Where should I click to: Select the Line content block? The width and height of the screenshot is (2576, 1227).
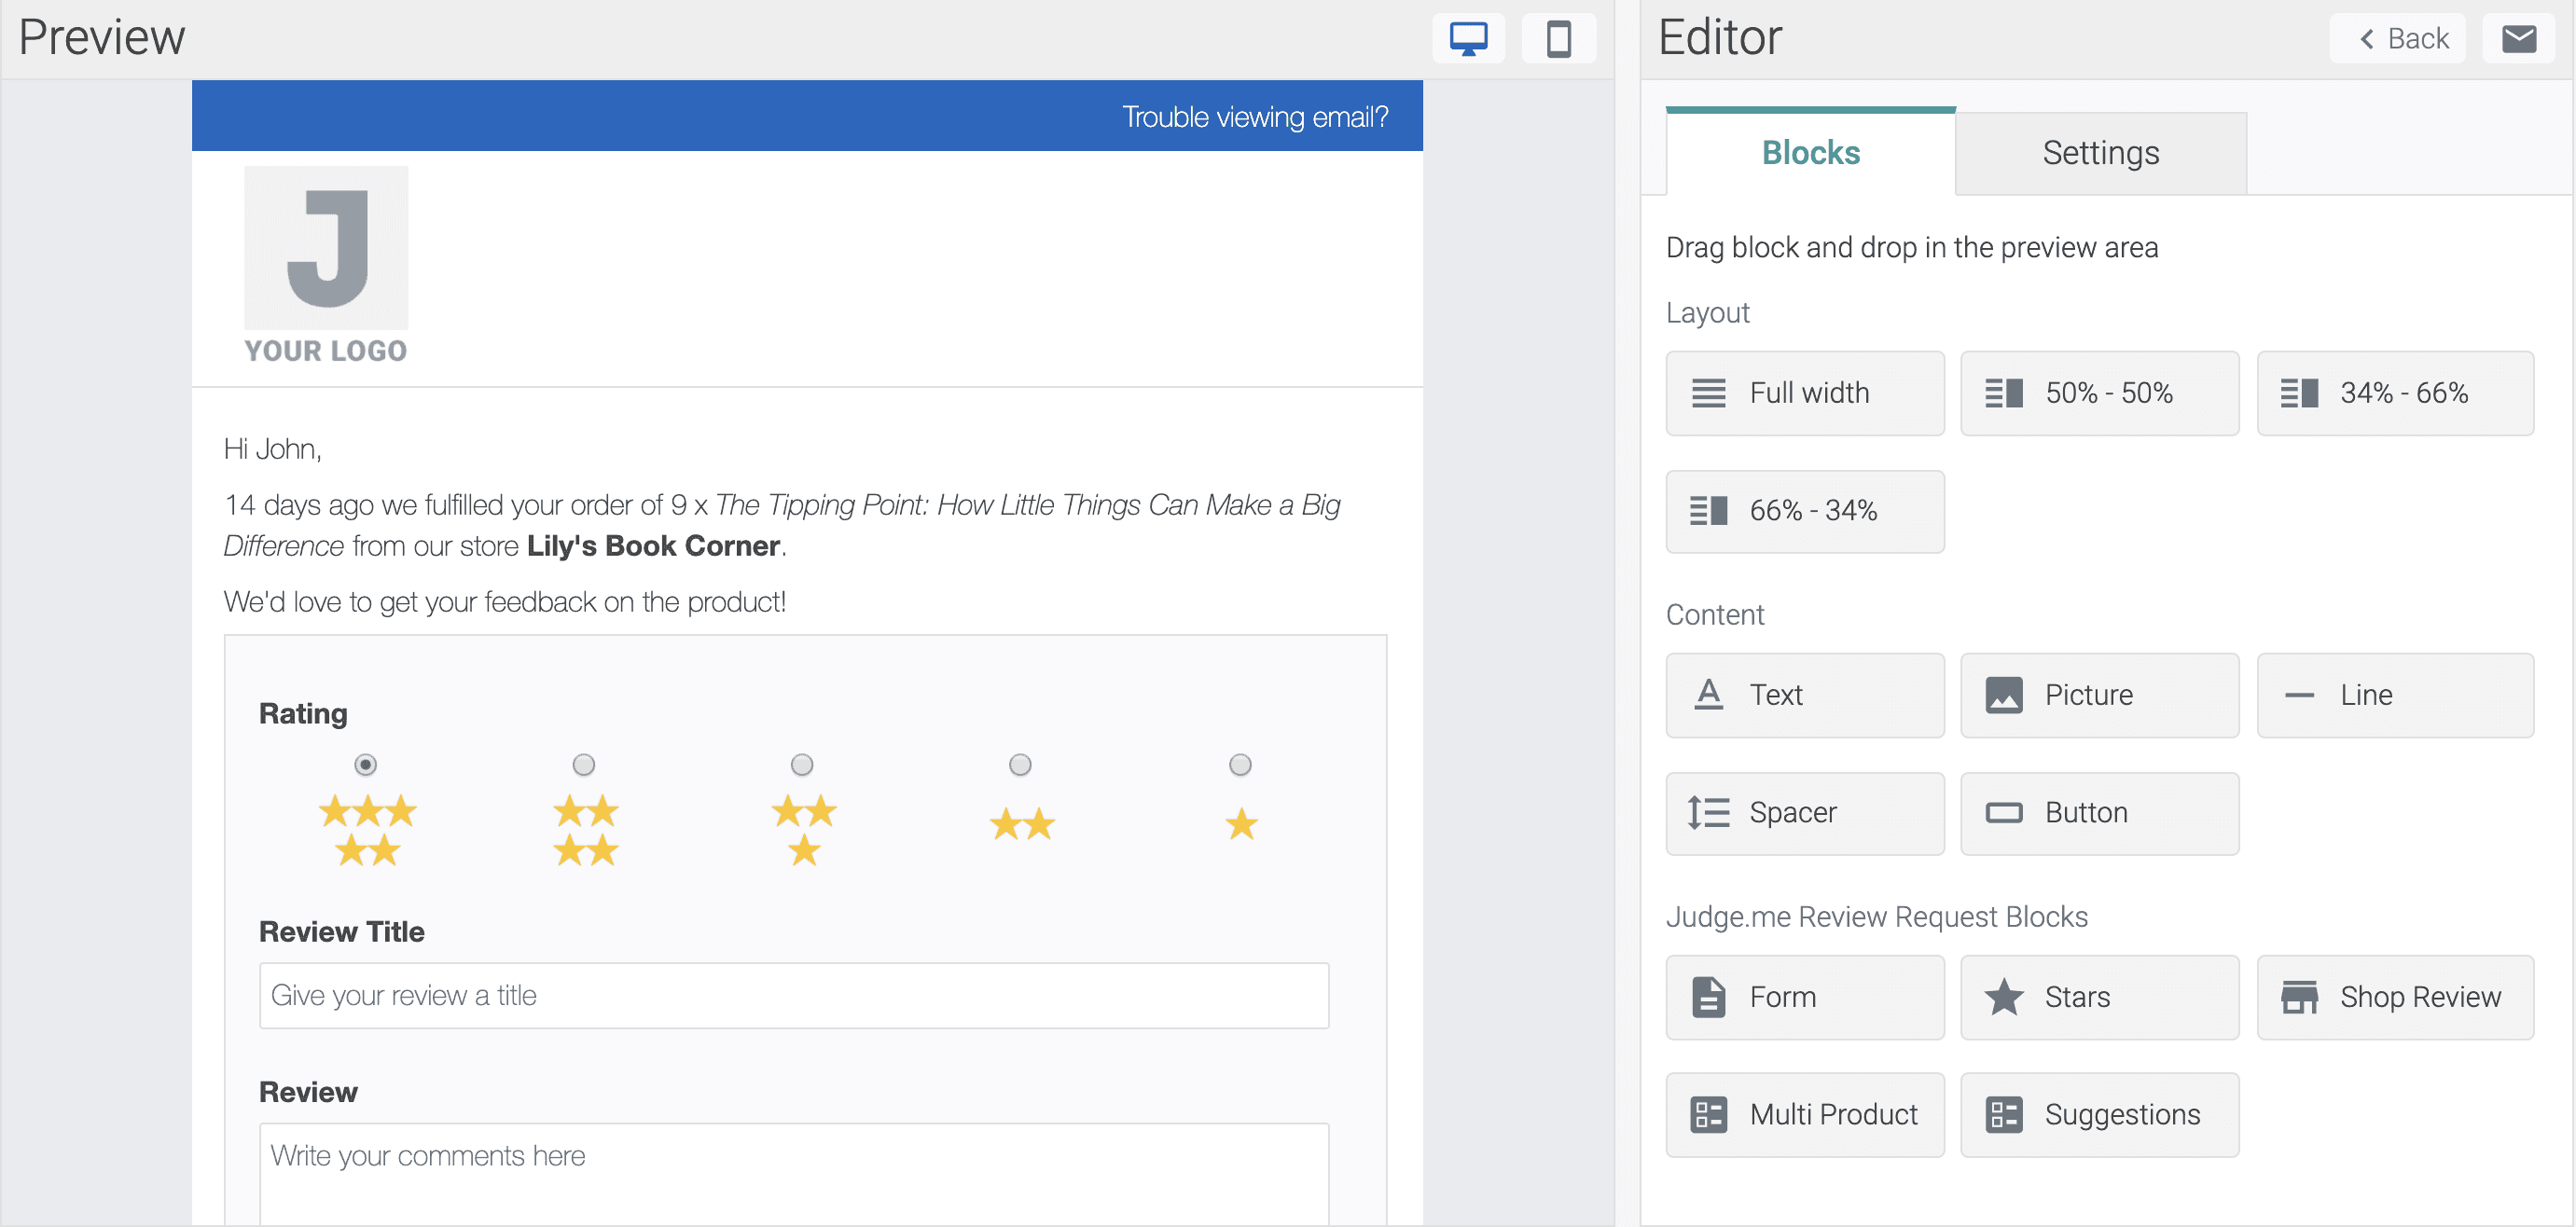[2394, 694]
